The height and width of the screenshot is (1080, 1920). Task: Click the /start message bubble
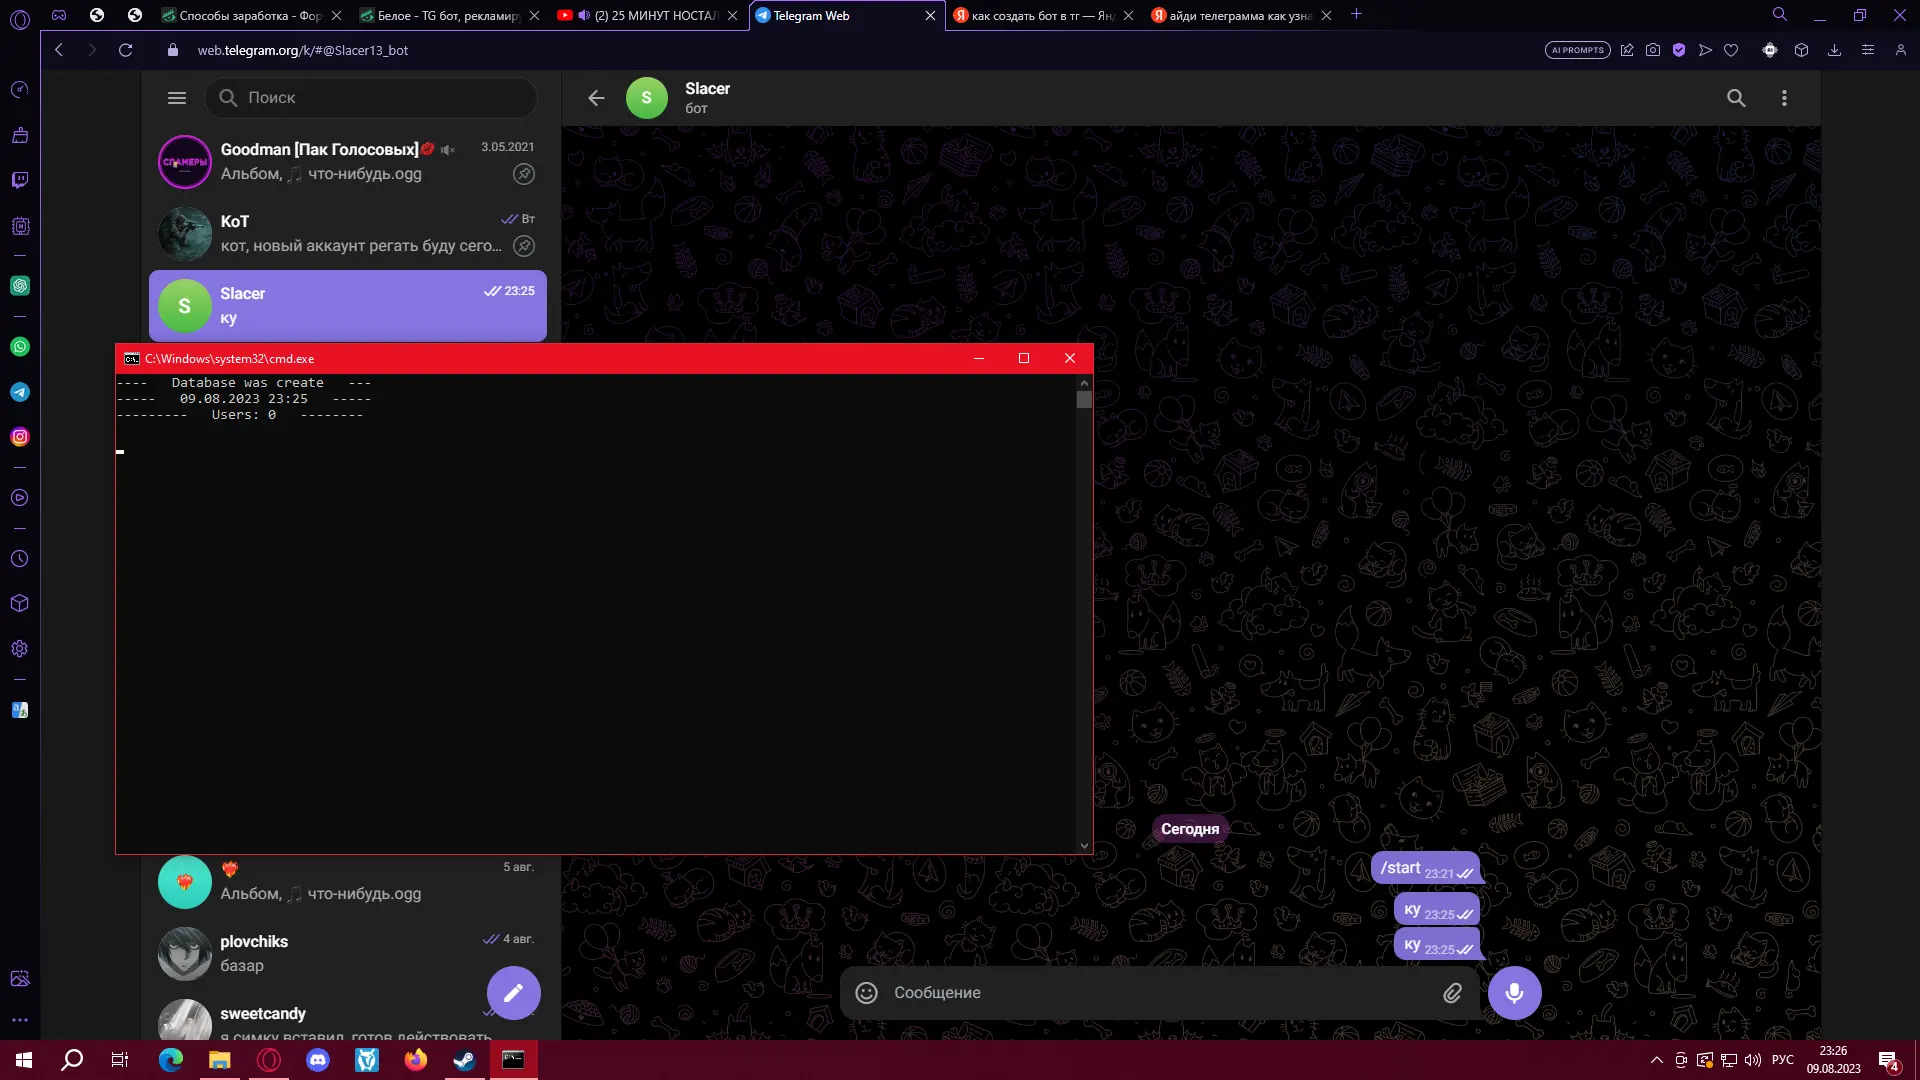click(x=1425, y=868)
